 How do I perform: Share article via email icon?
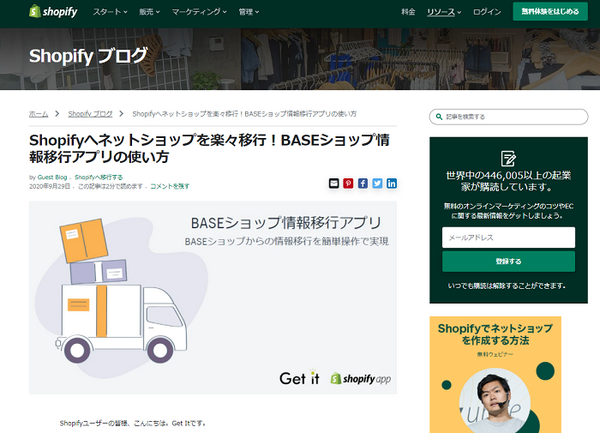(x=334, y=183)
